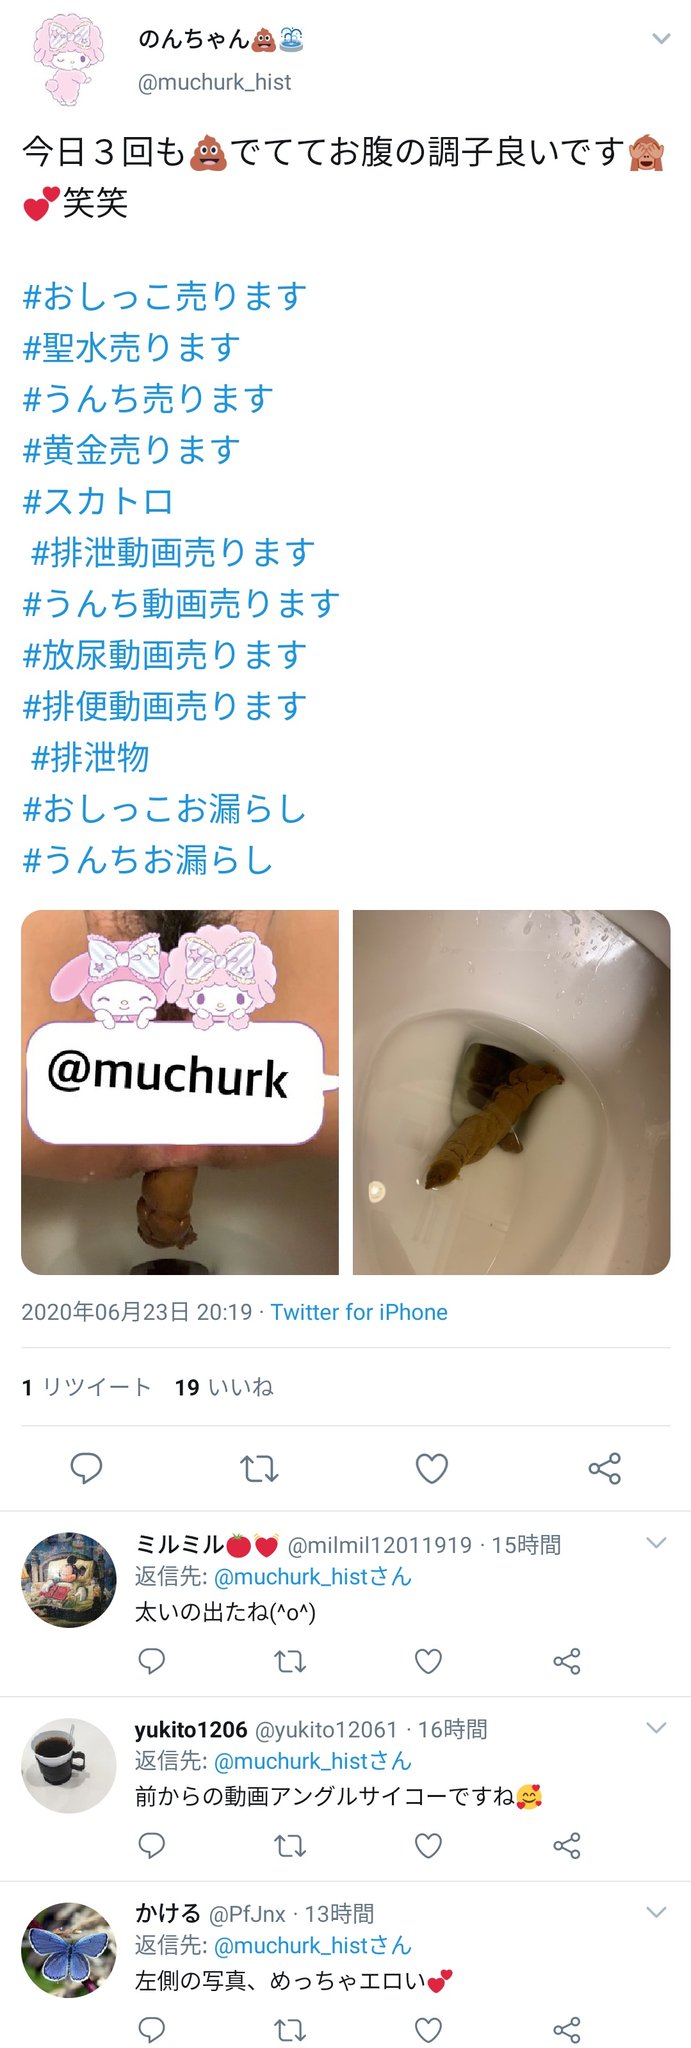Open yukito1206's coffee cup profile avatar
691x2048 pixels.
[x=69, y=1765]
